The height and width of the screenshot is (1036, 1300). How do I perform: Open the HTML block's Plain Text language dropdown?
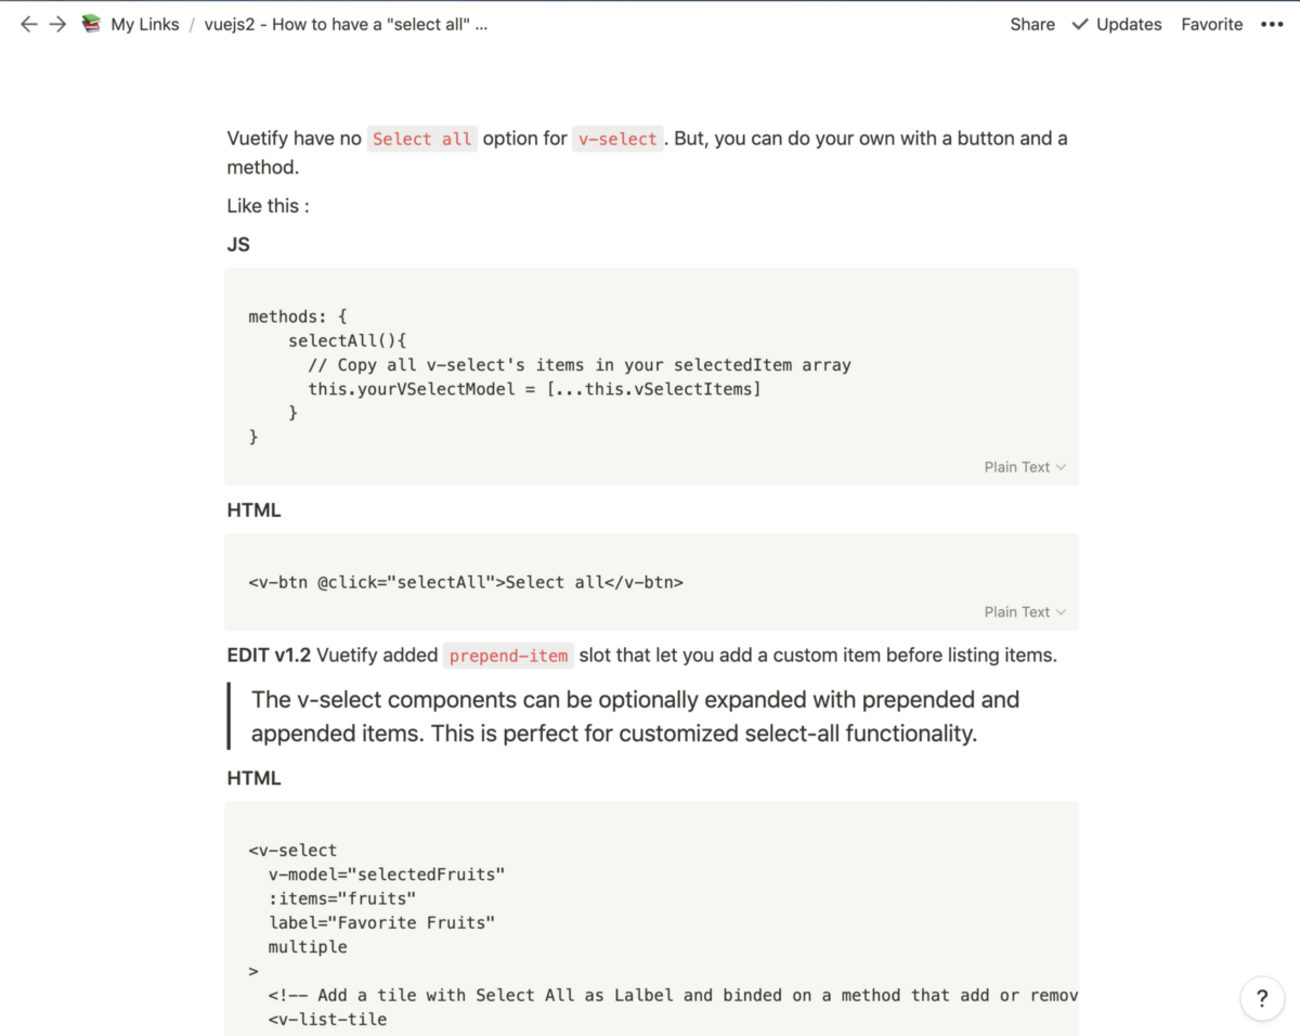tap(1025, 612)
